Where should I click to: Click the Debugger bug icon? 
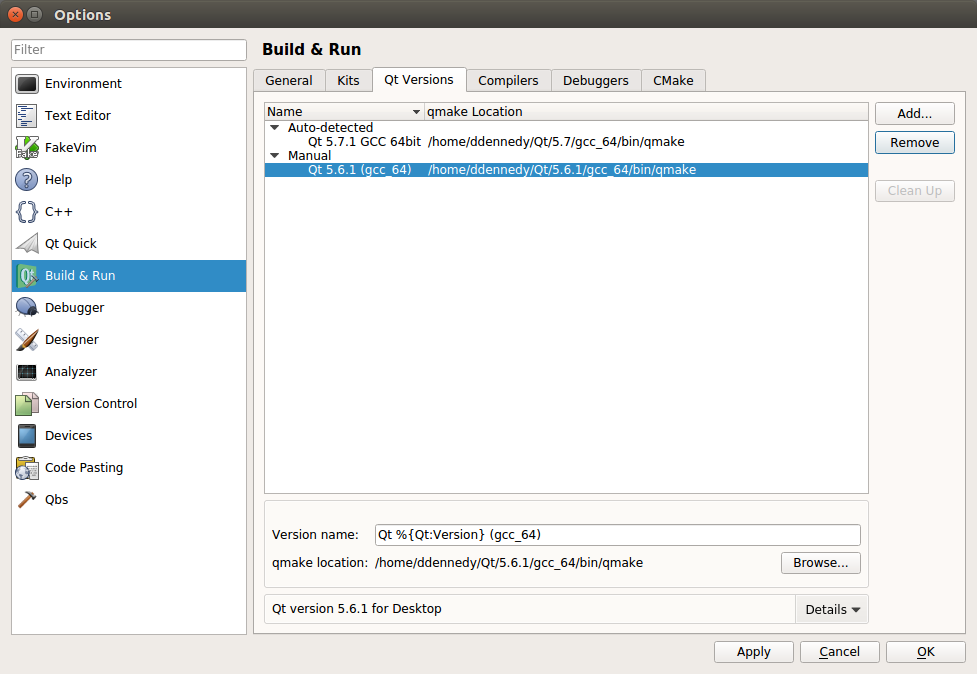[27, 308]
